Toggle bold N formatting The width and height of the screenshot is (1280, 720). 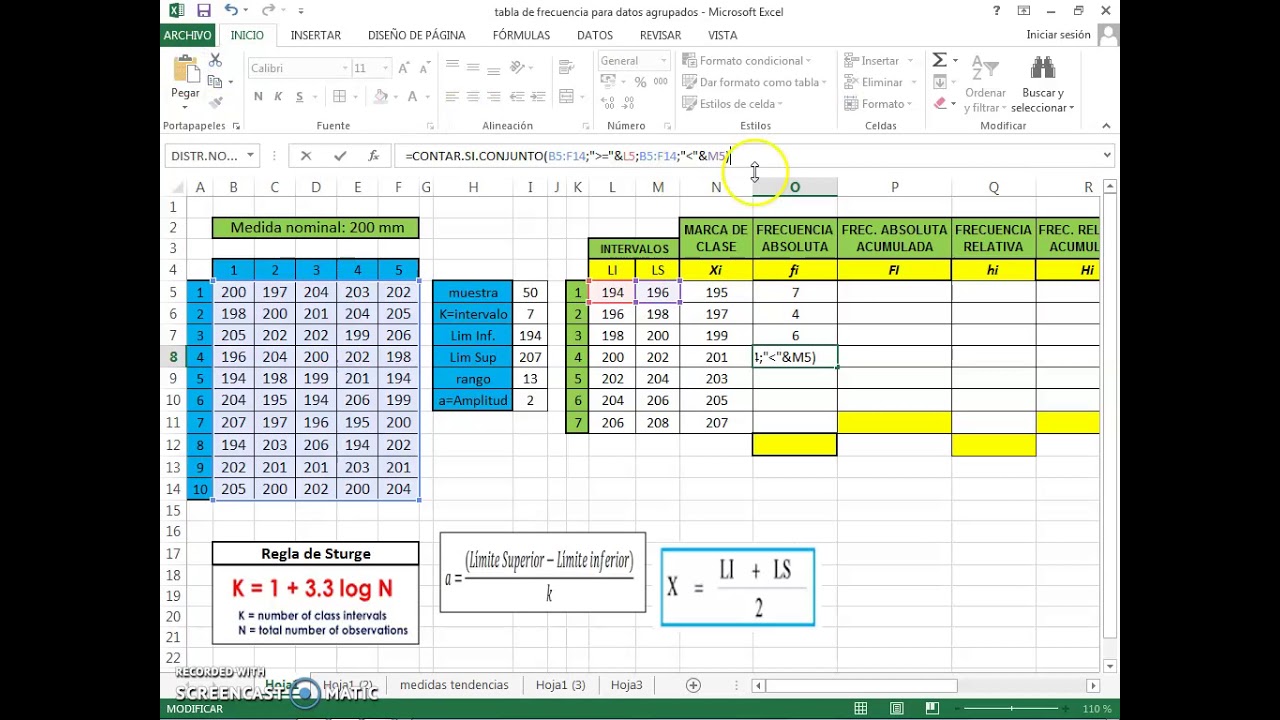point(258,97)
